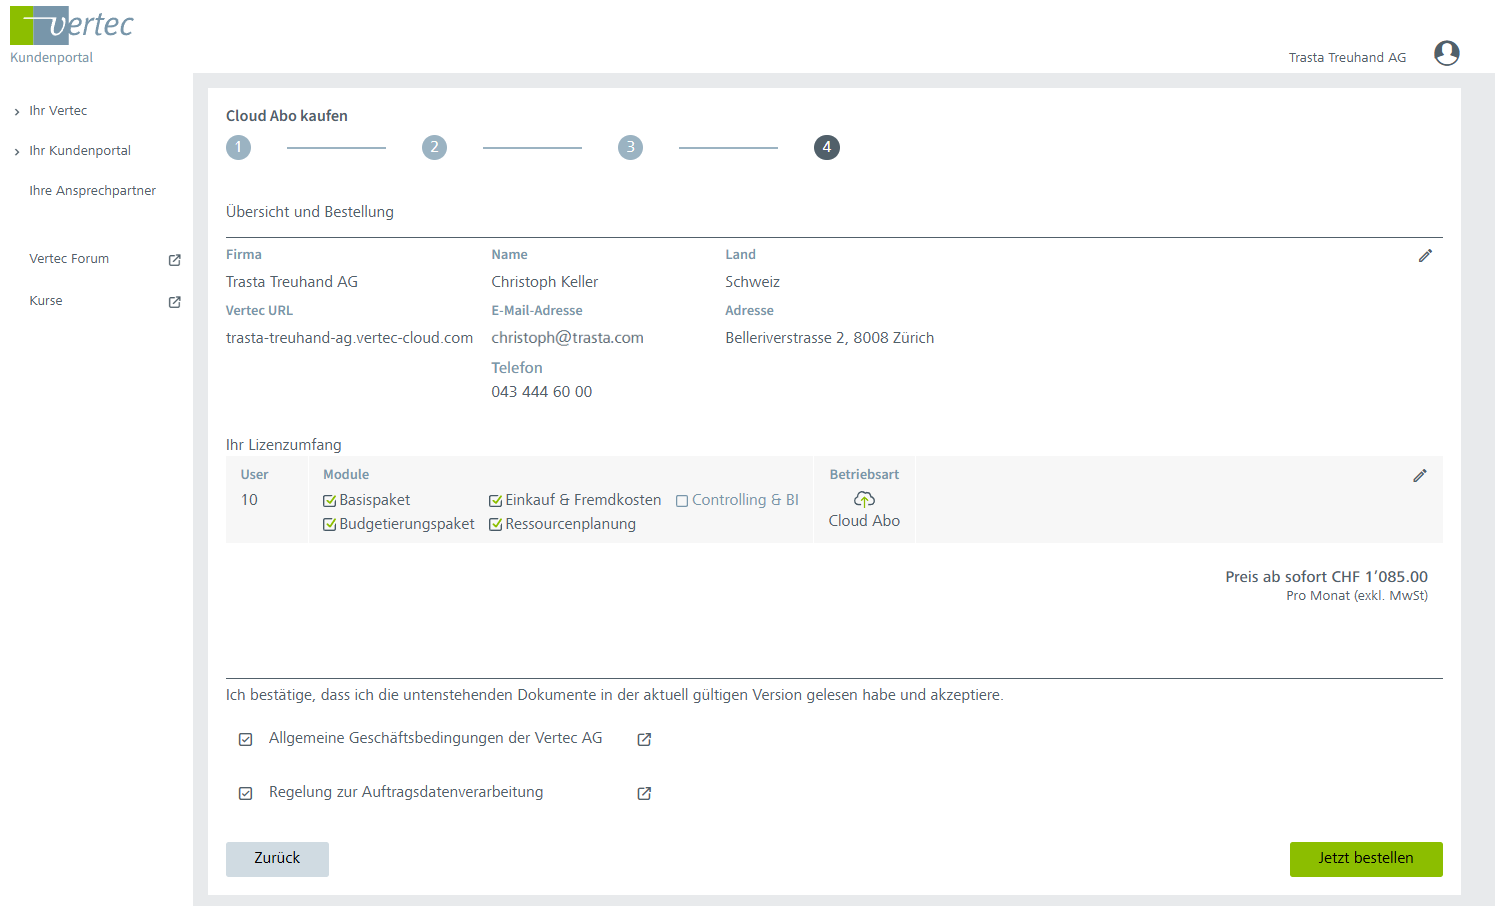Click the Vertec logo
Image resolution: width=1495 pixels, height=906 pixels.
[72, 26]
